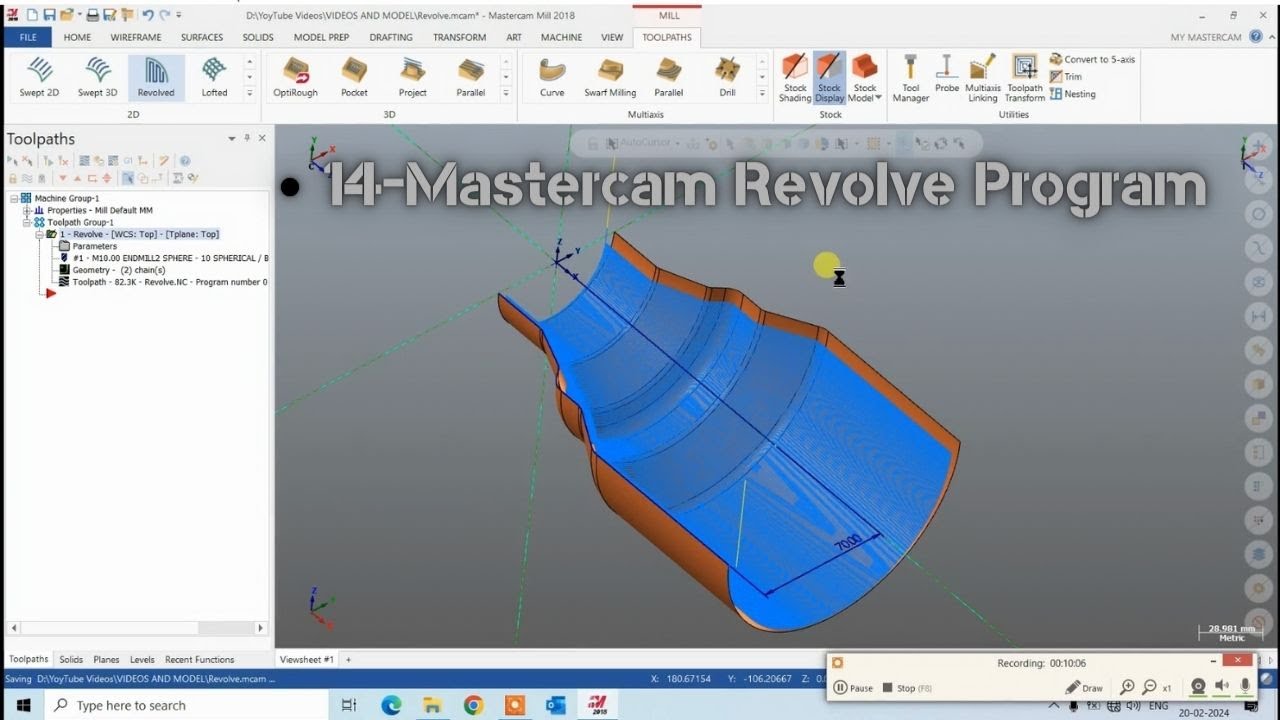Expand the 2D toolpath gallery
The height and width of the screenshot is (720, 1280).
click(x=249, y=92)
